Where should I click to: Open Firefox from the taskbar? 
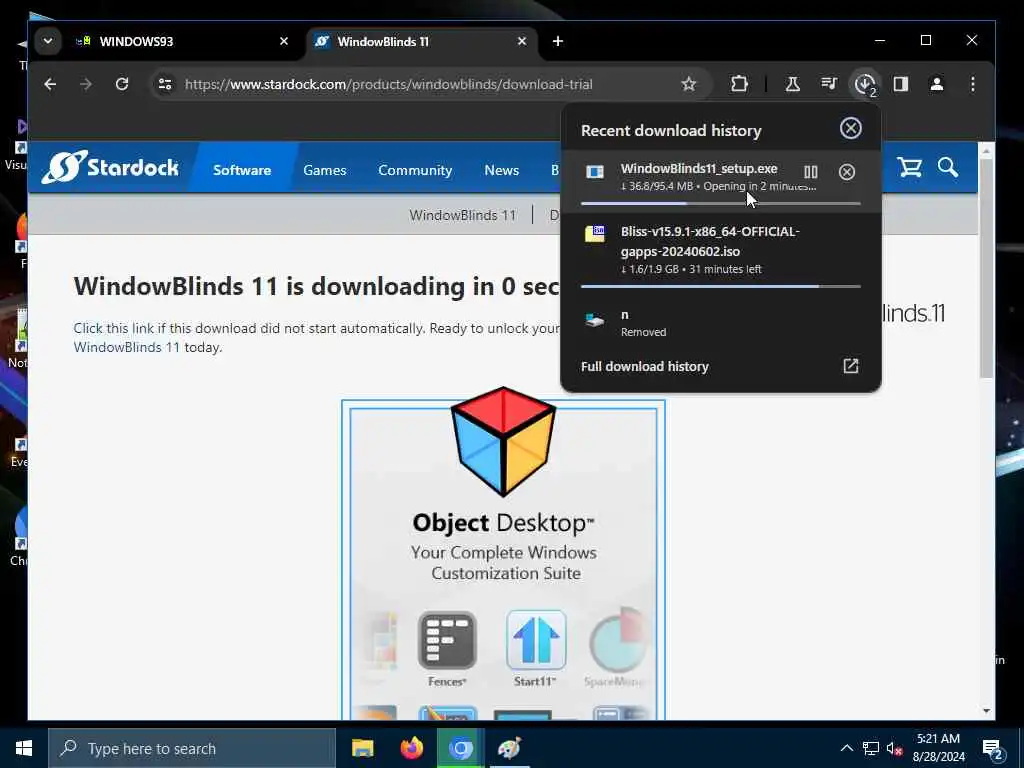coord(411,748)
